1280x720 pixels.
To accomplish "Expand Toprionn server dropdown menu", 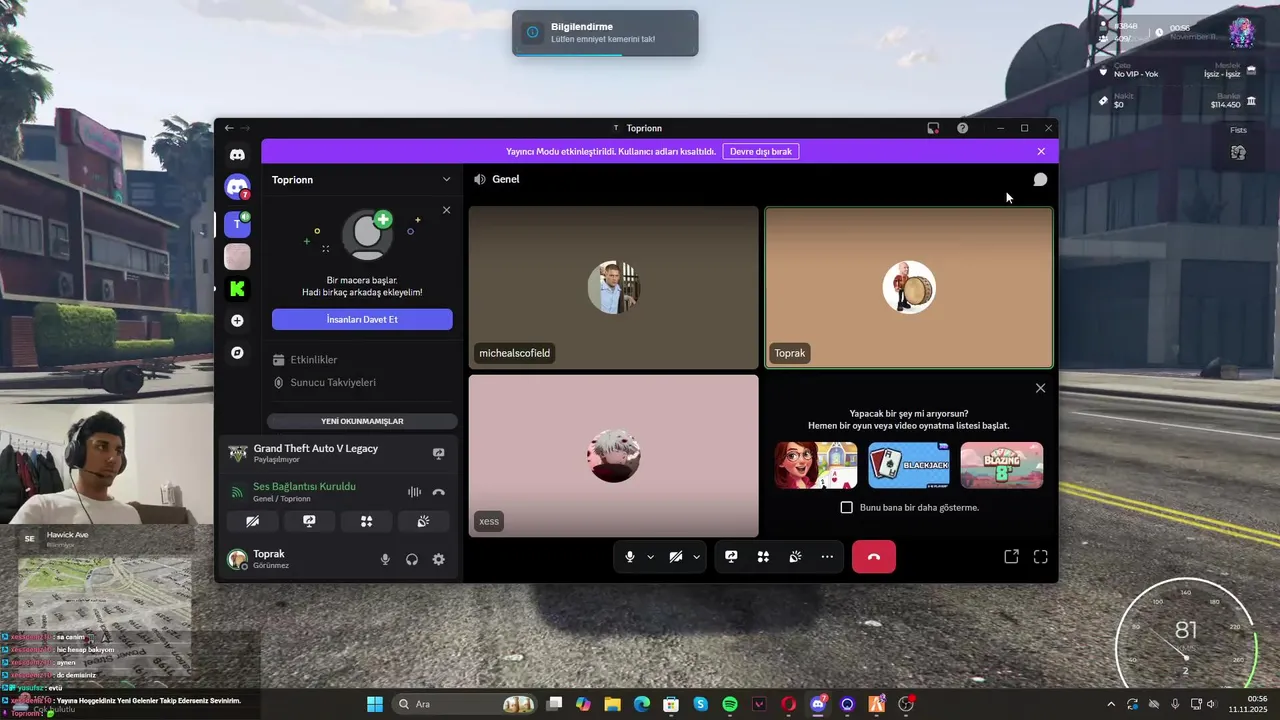I will tap(446, 179).
